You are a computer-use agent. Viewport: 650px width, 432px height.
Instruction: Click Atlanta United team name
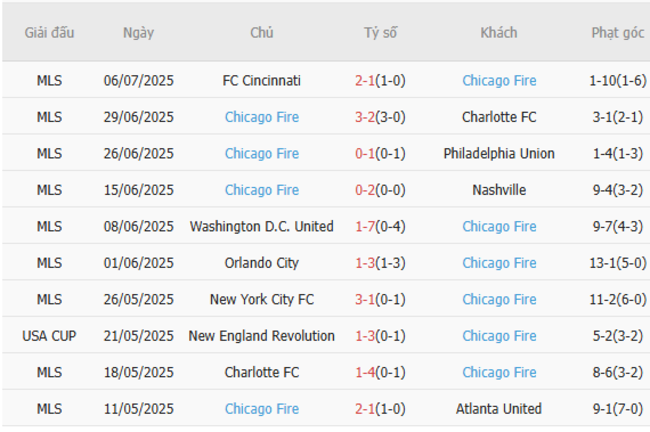click(x=498, y=409)
